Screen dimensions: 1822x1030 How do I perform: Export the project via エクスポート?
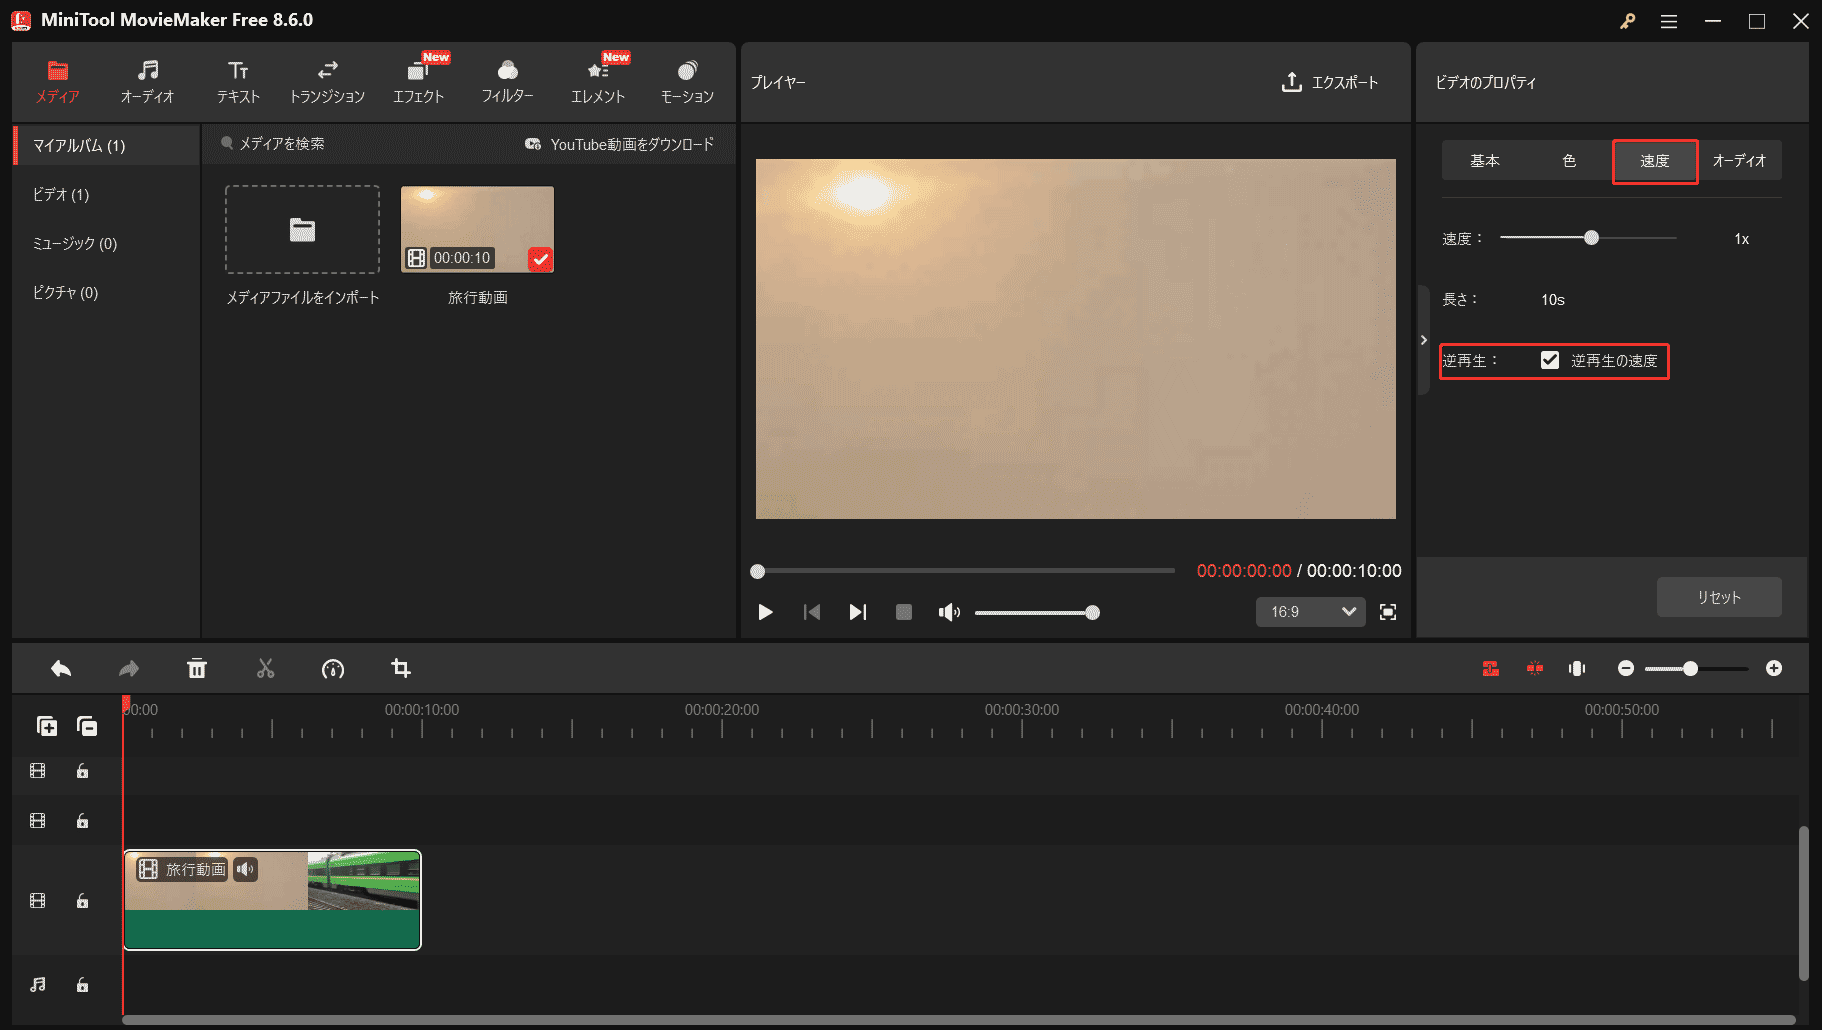point(1330,83)
